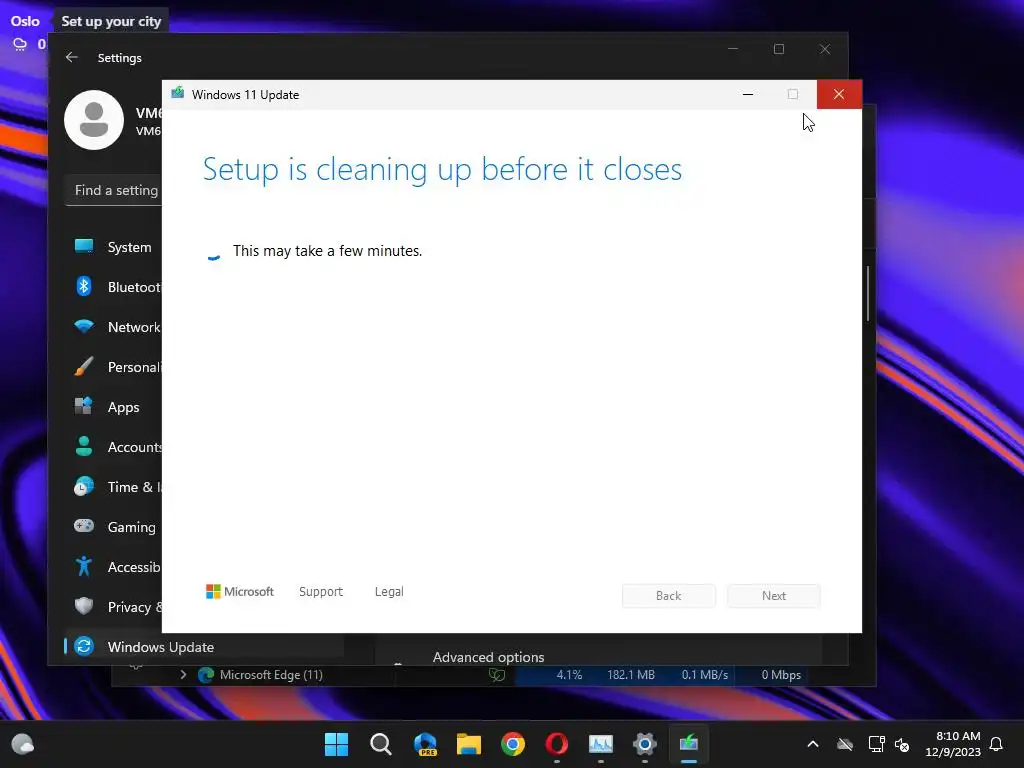Switch to Windows 11 Update on the taskbar

[x=689, y=744]
